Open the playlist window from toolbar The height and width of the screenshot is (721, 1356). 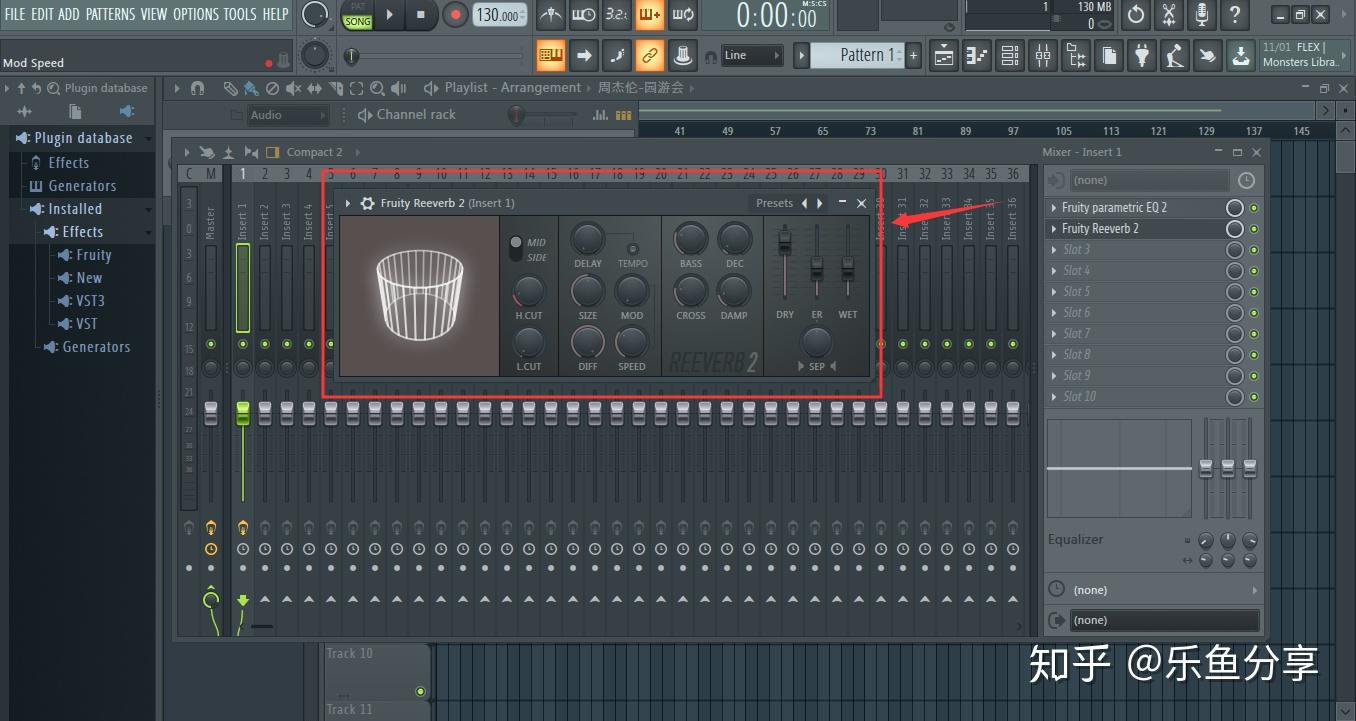tap(945, 56)
